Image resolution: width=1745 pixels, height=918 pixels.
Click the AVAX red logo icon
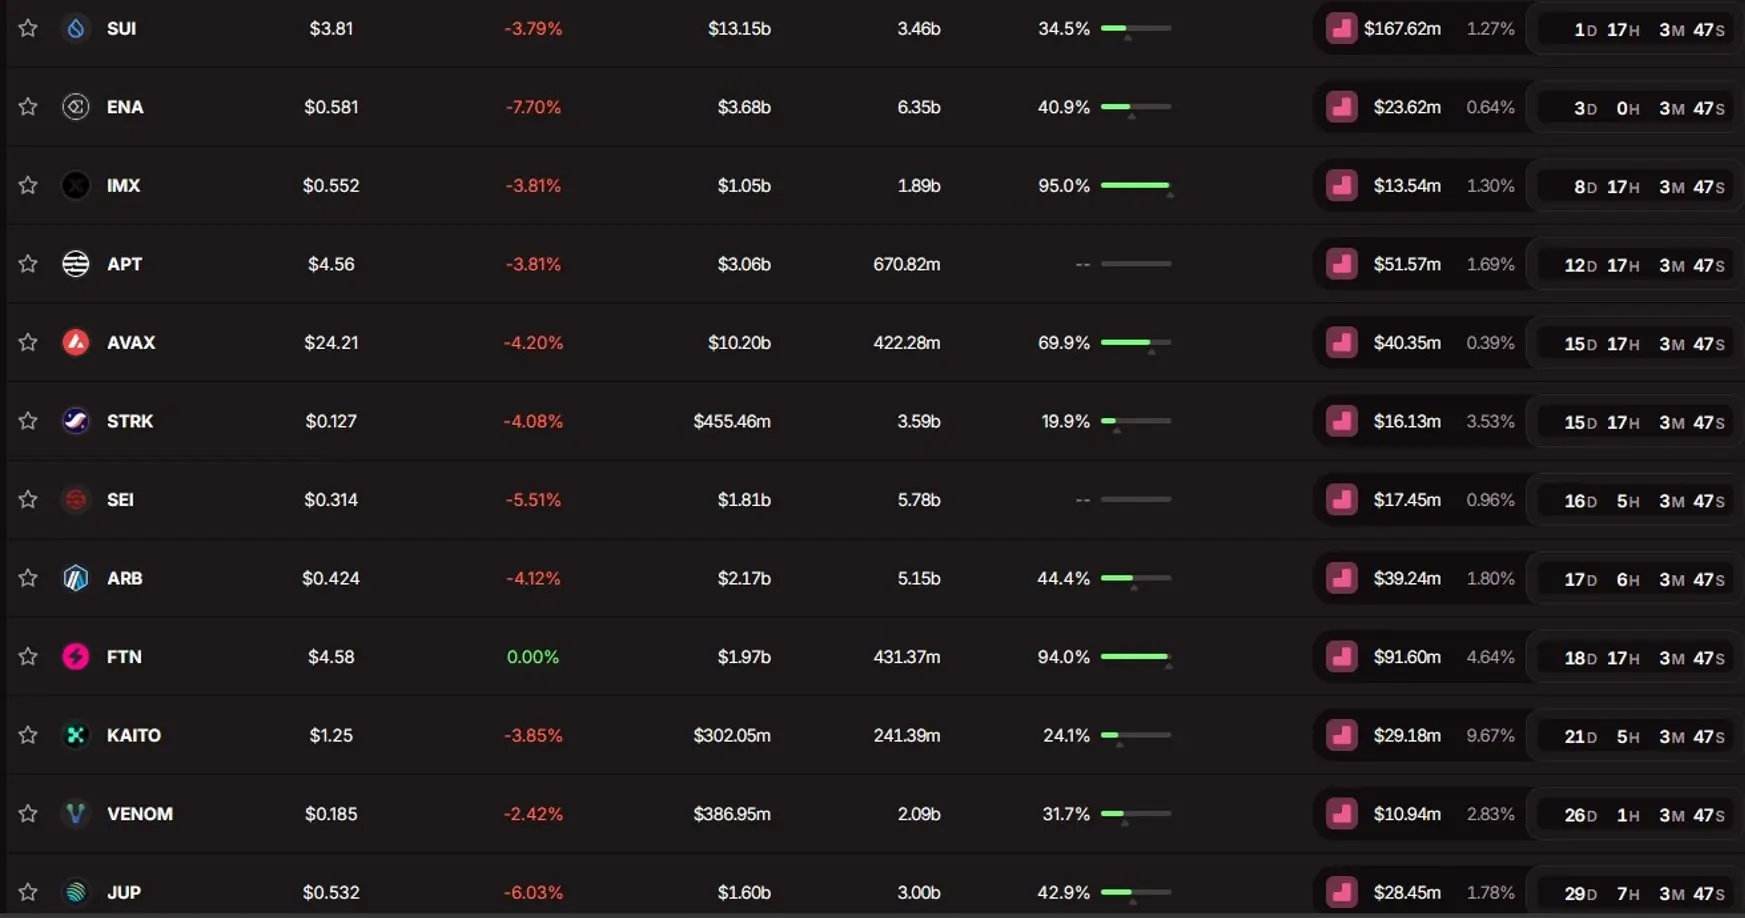pos(76,342)
